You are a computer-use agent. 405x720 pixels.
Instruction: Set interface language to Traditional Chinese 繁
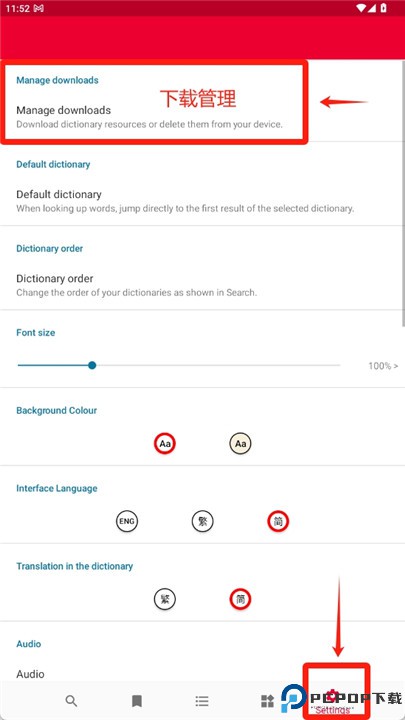click(202, 521)
